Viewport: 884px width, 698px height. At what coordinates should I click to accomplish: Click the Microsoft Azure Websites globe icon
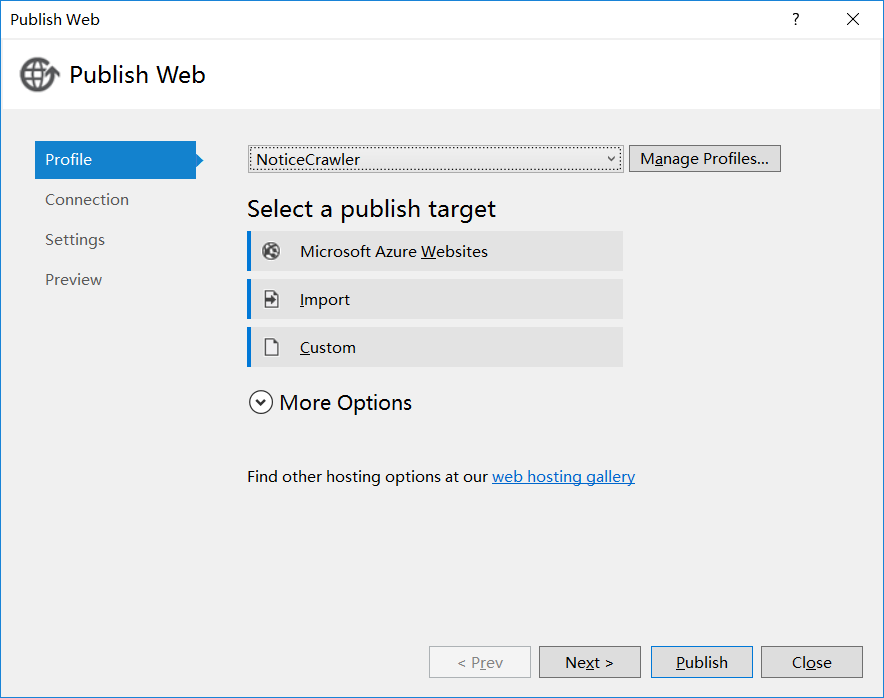(271, 251)
